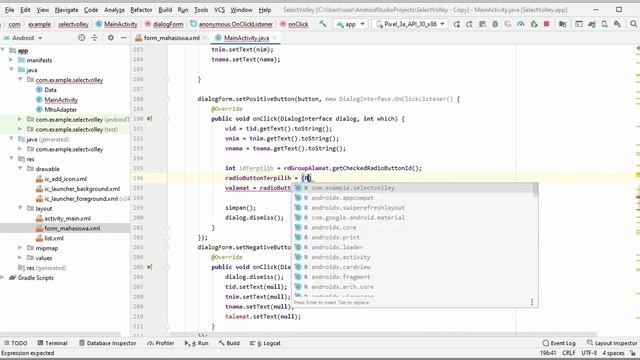
Task: Click the UTF-8 encoding status entry
Action: [x=589, y=353]
